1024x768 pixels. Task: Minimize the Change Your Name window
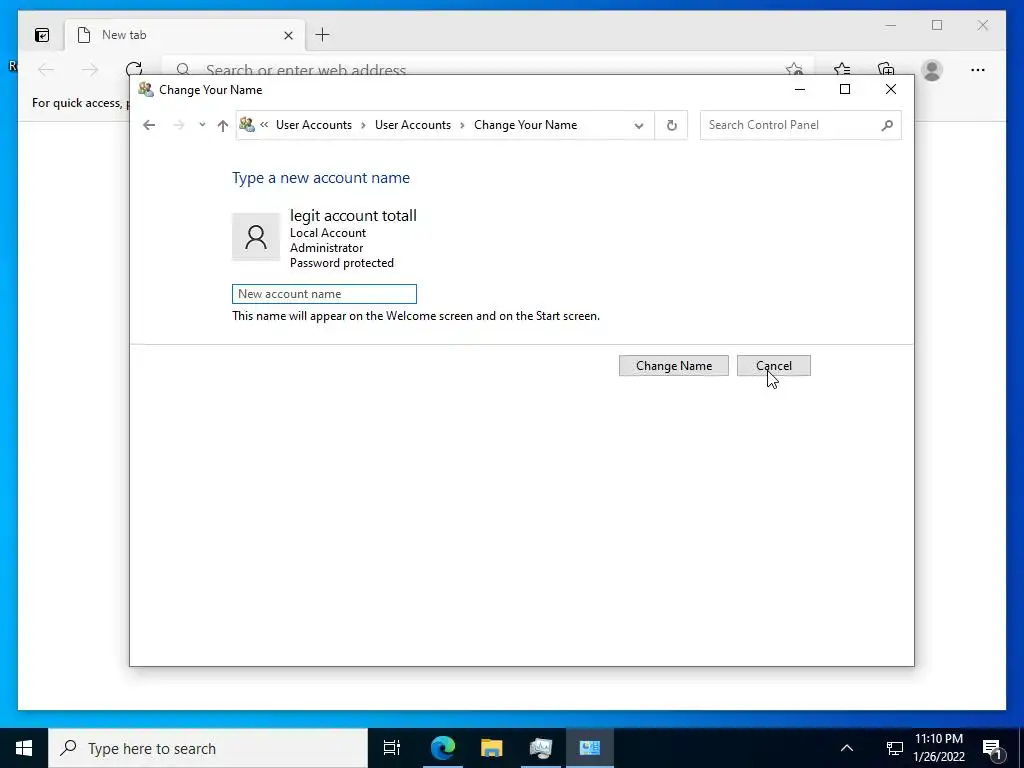click(799, 89)
